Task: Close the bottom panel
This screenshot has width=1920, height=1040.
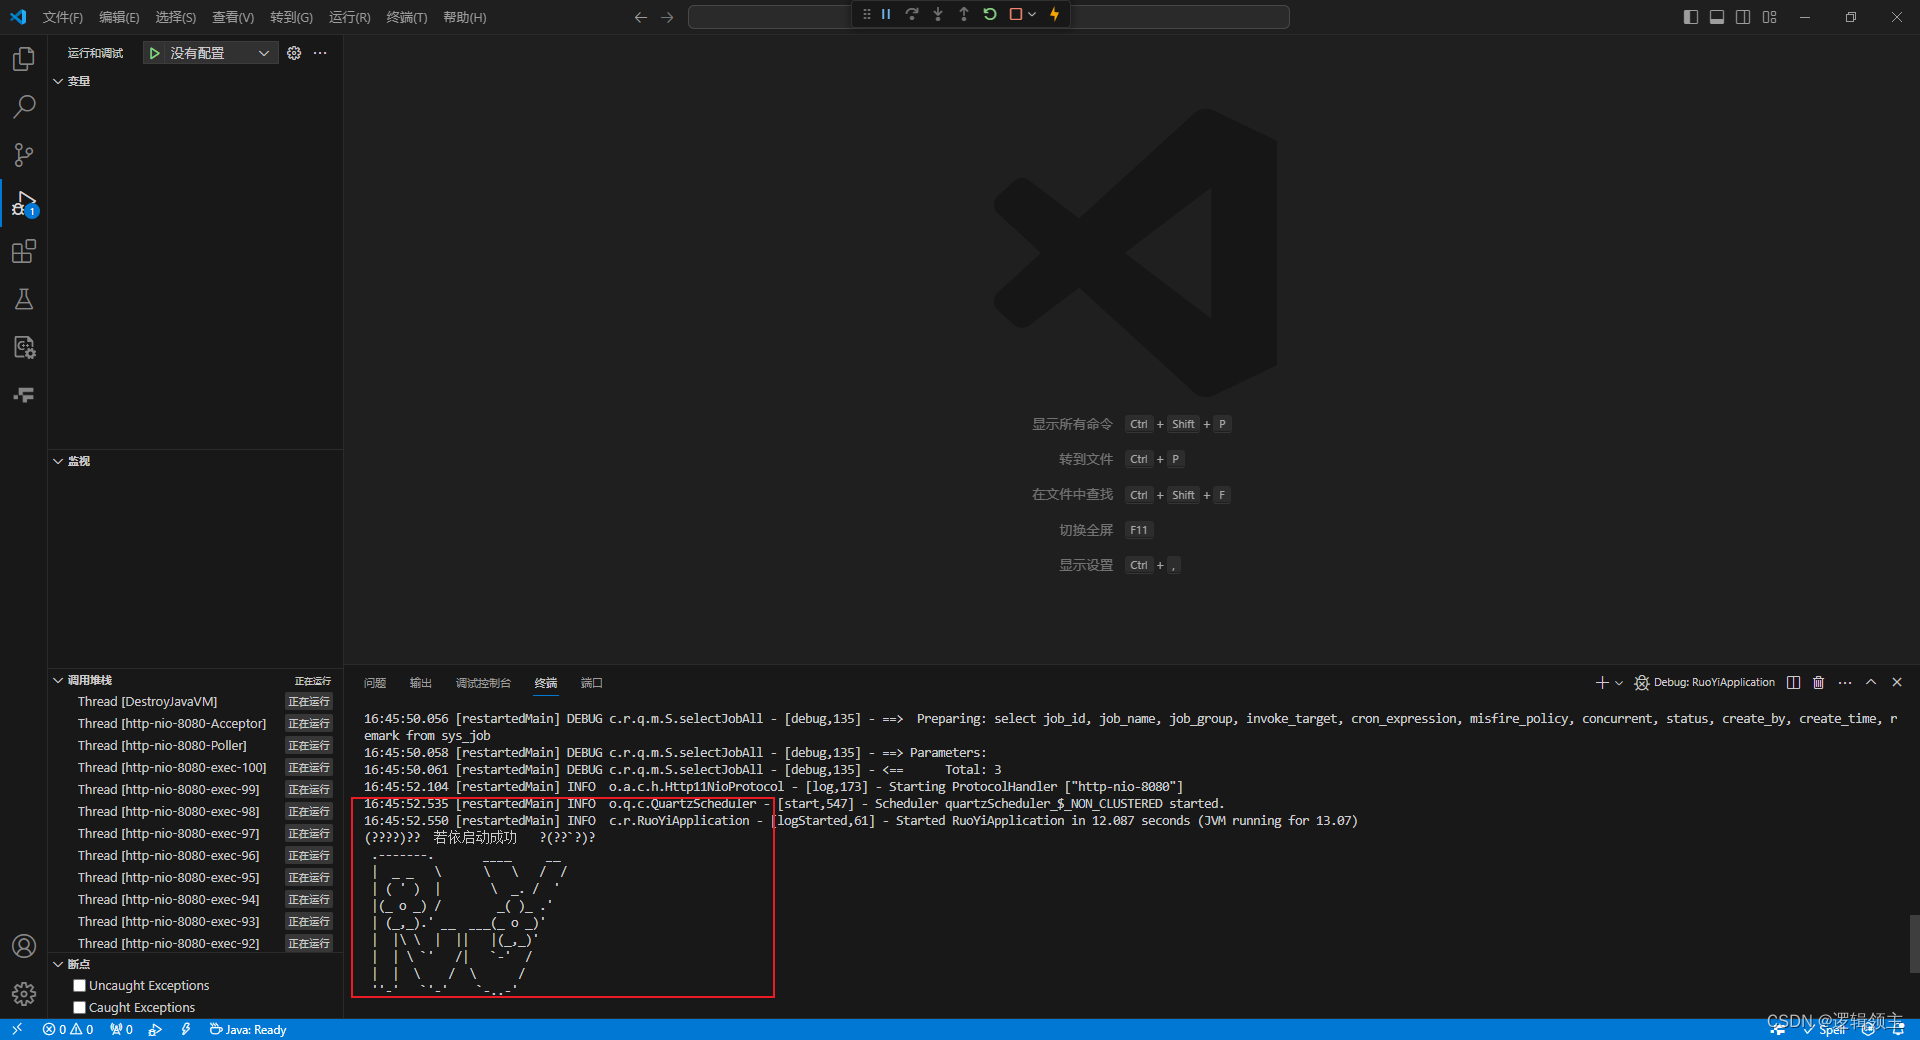Action: [1897, 682]
